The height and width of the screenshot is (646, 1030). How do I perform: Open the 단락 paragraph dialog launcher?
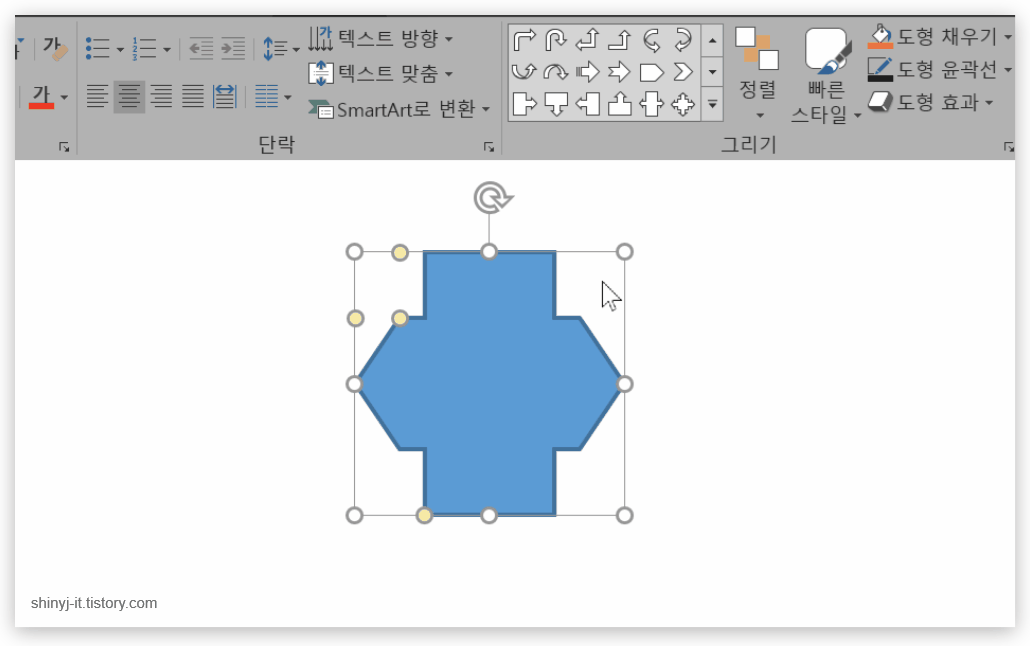tap(489, 147)
